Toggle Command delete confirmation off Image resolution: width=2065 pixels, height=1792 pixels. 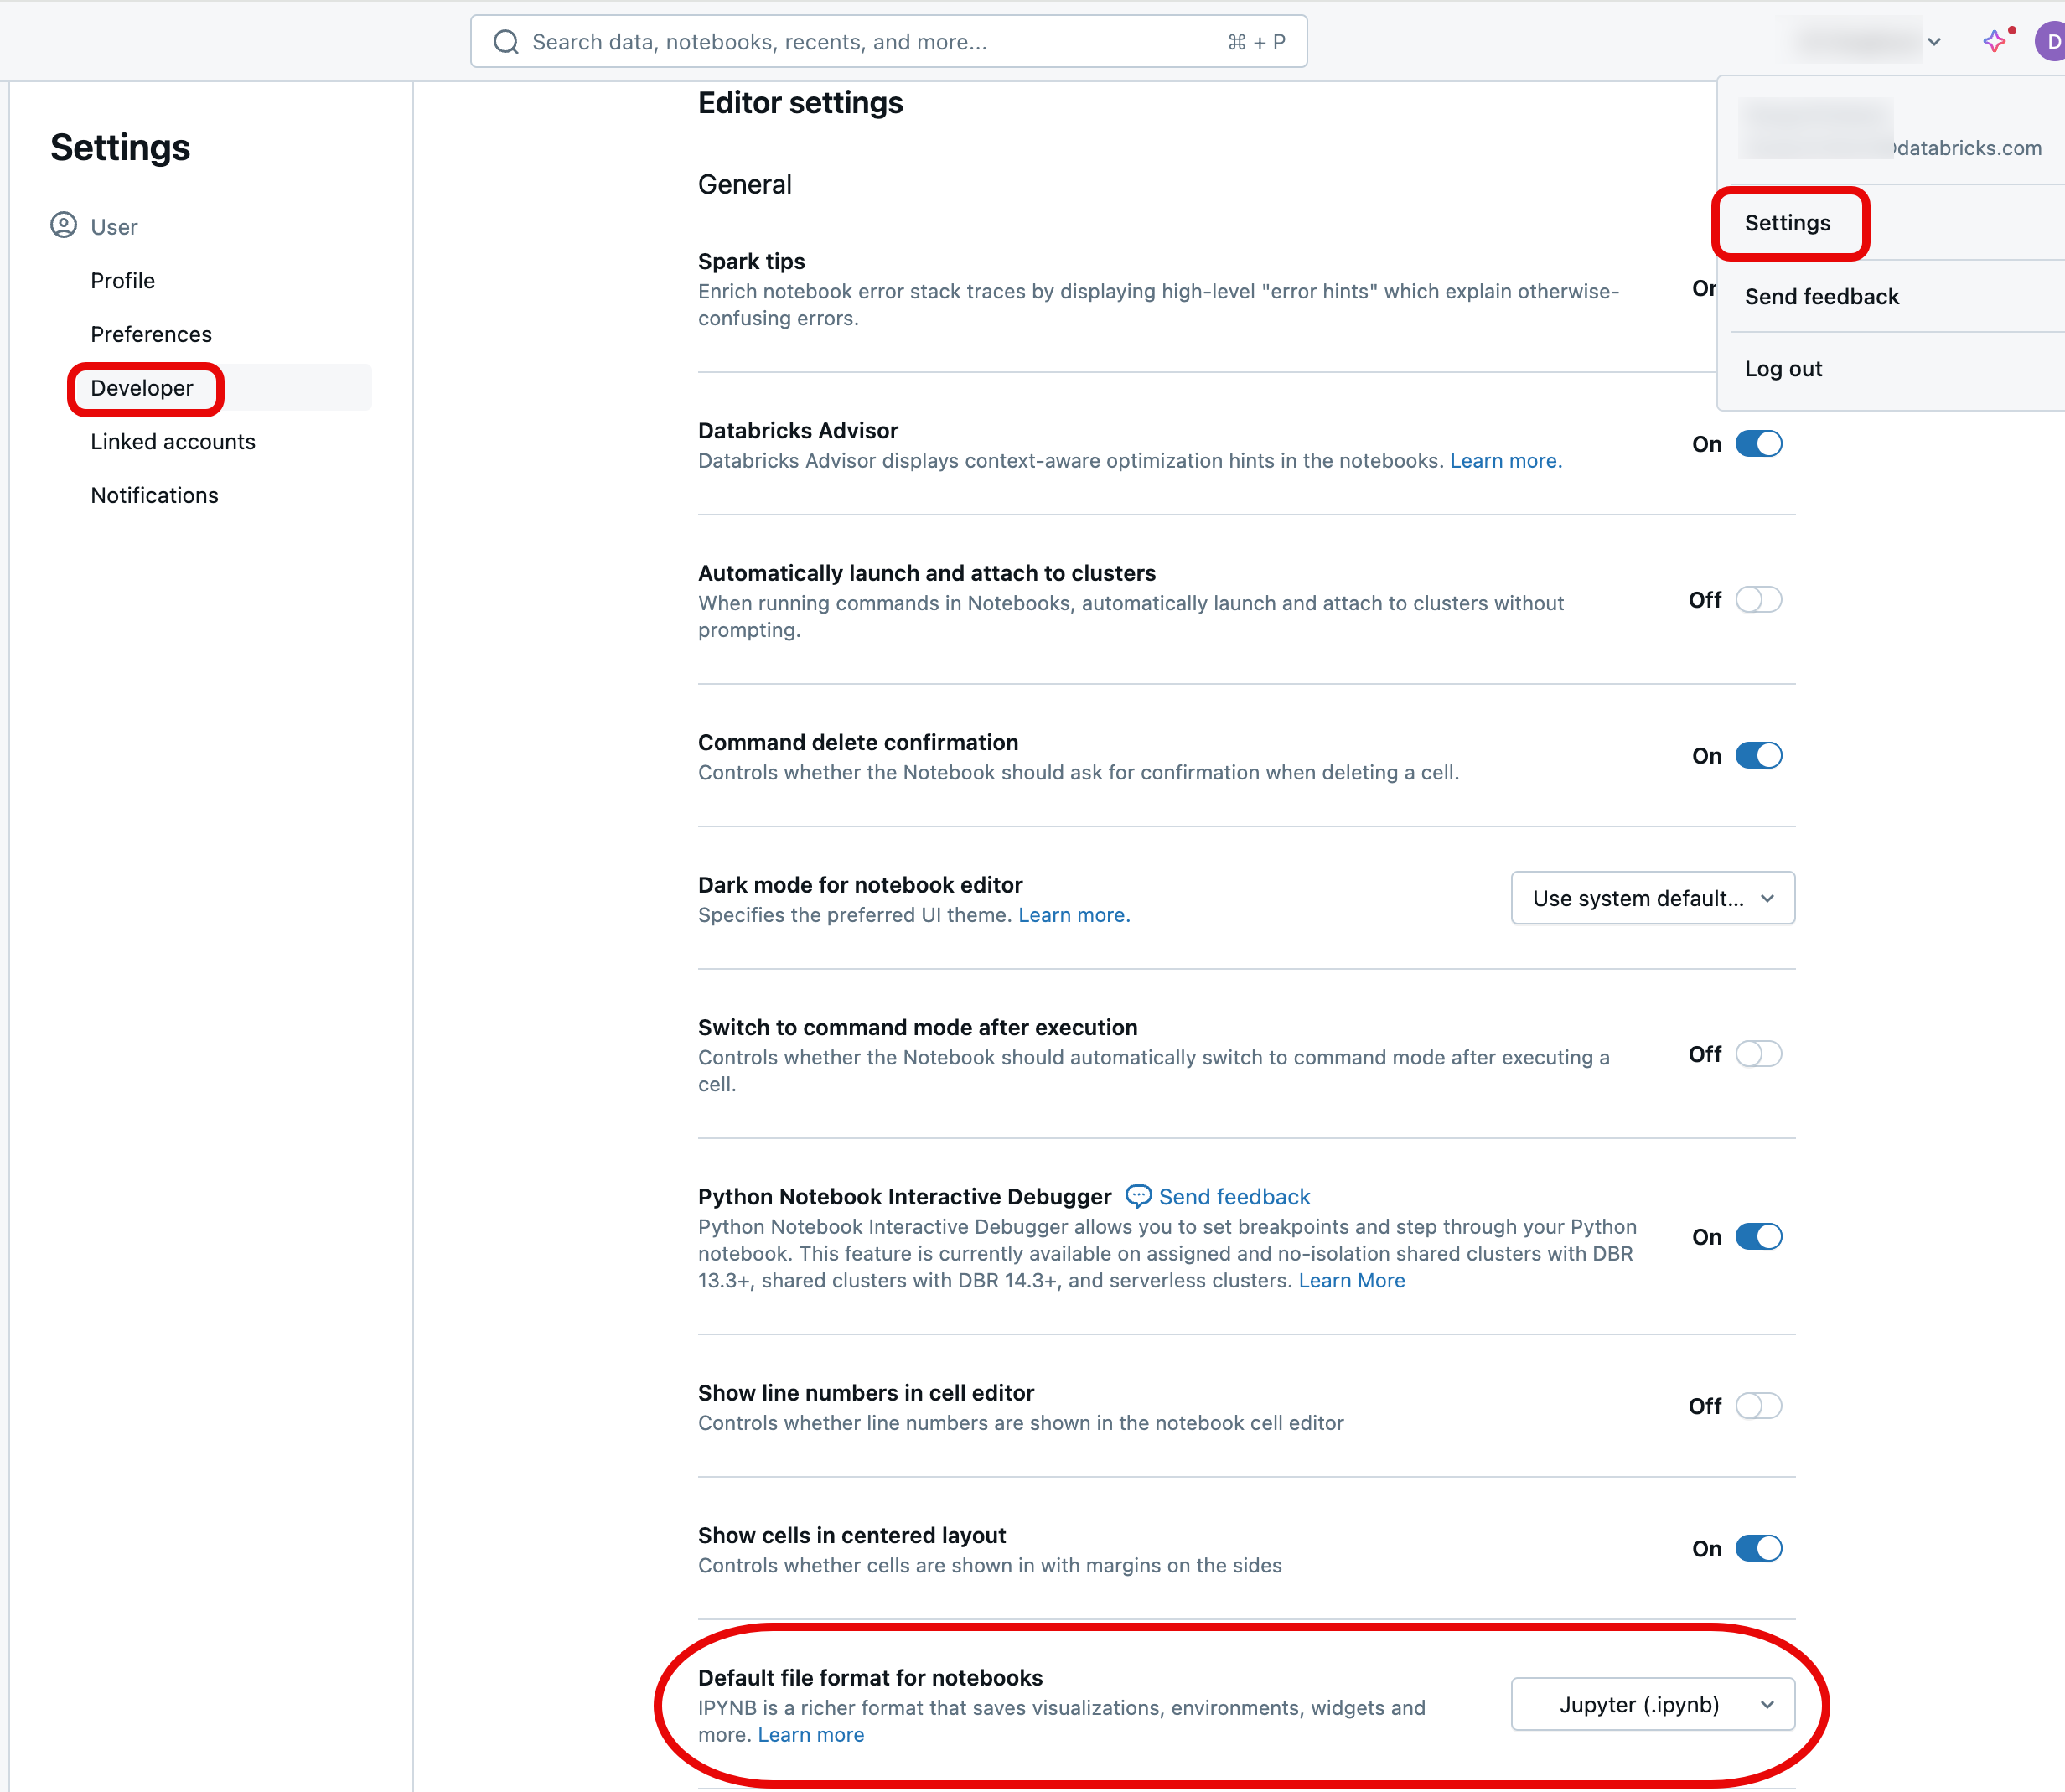(x=1756, y=754)
